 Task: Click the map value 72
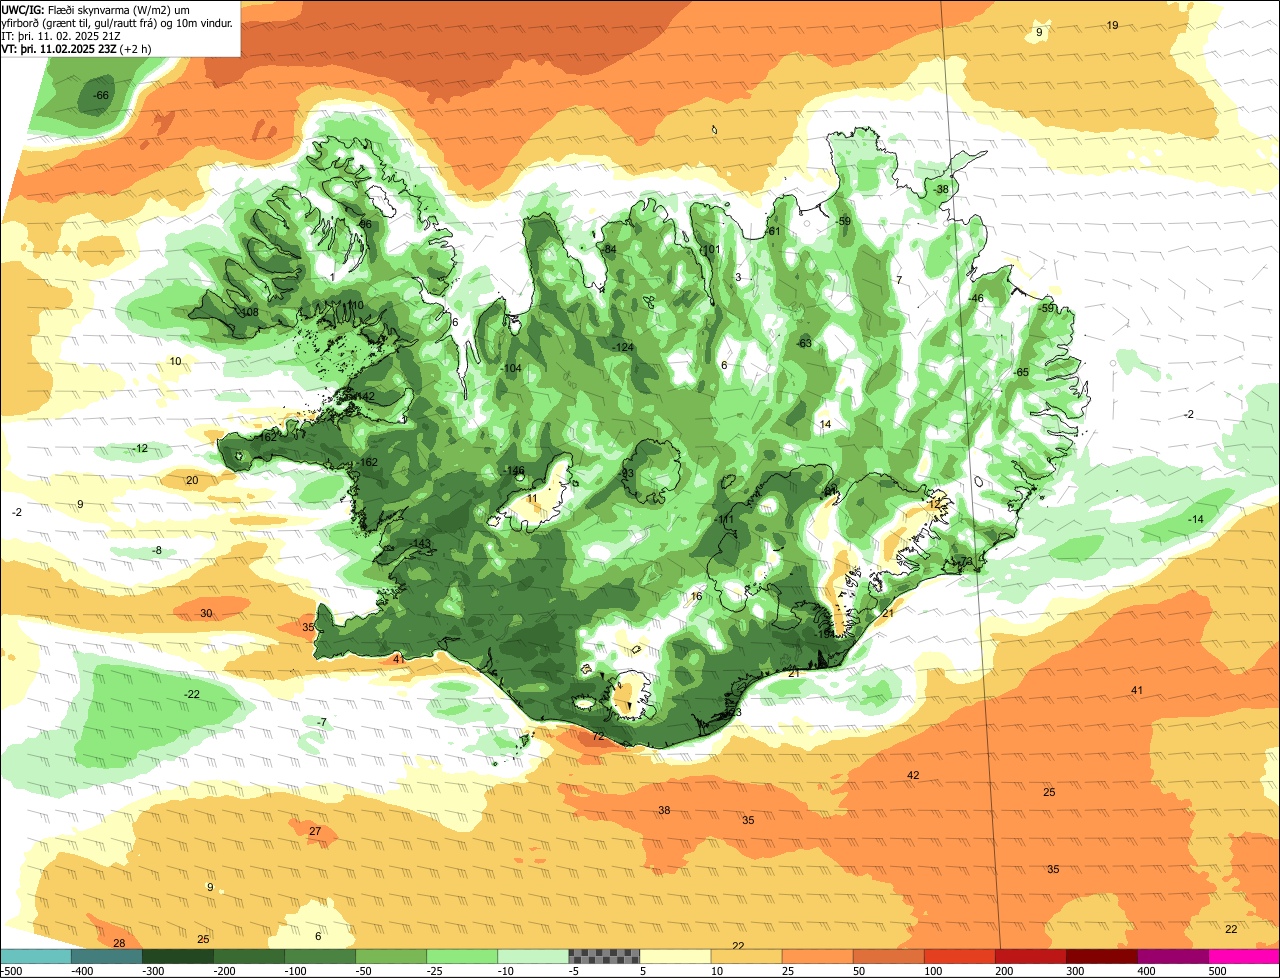tap(598, 736)
